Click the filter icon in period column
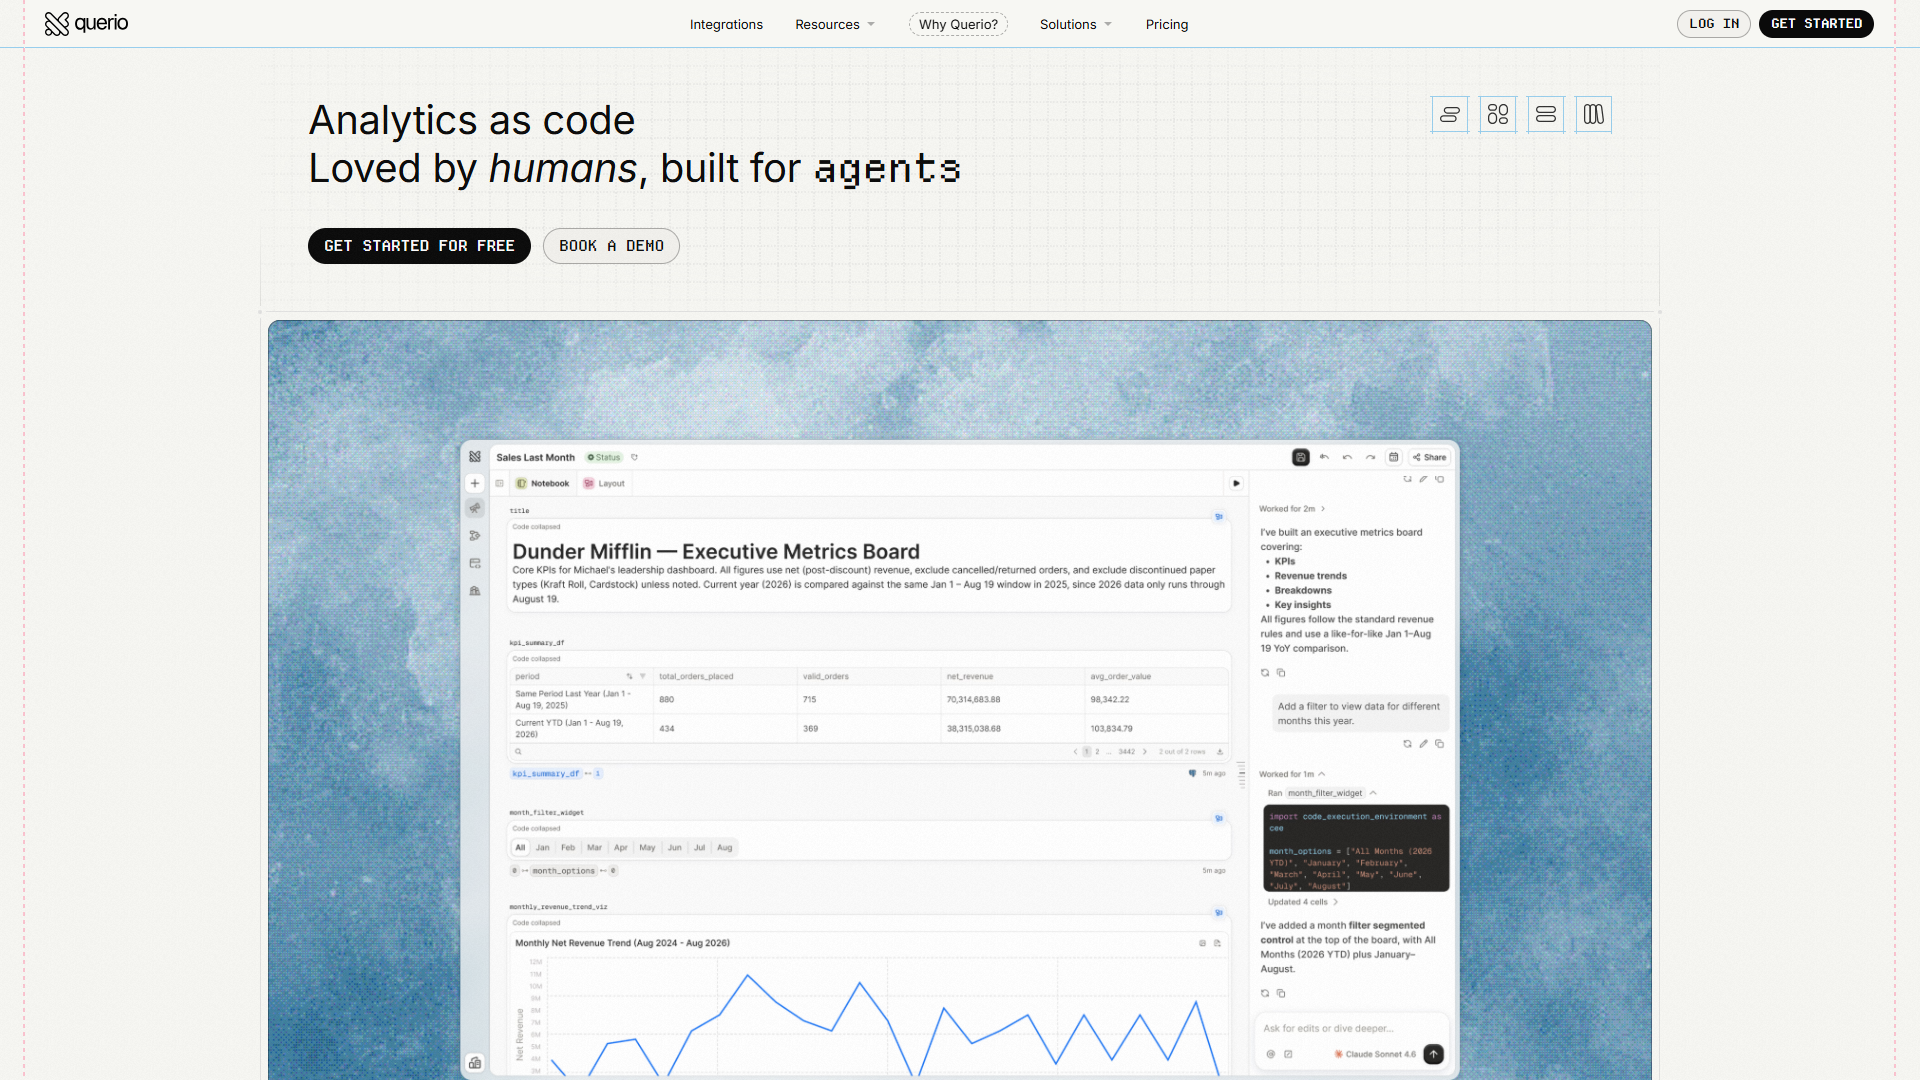The width and height of the screenshot is (1920, 1080). [x=642, y=677]
